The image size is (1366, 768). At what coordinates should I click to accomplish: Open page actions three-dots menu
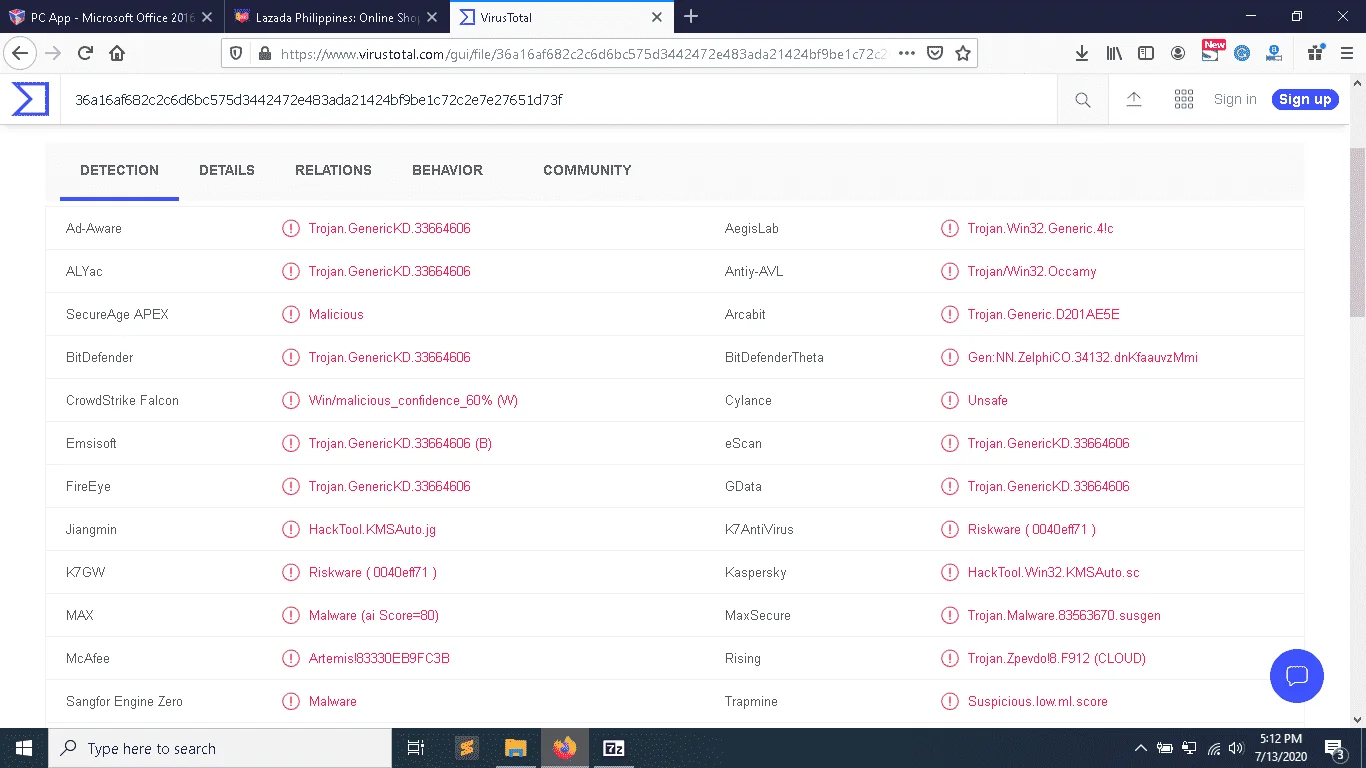tap(907, 53)
